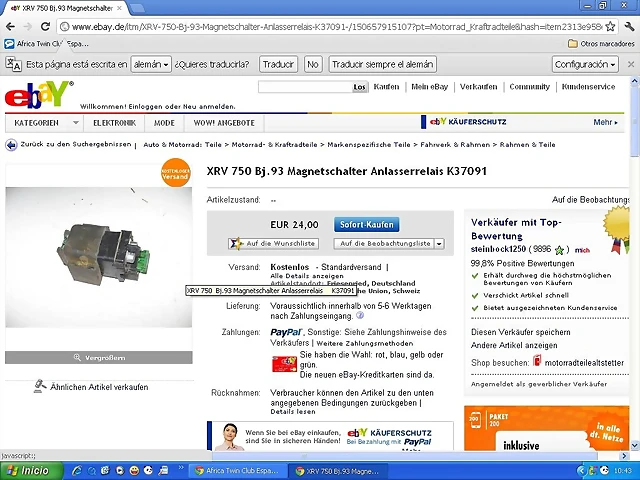
Task: Open the alemán language dropdown
Action: click(151, 64)
